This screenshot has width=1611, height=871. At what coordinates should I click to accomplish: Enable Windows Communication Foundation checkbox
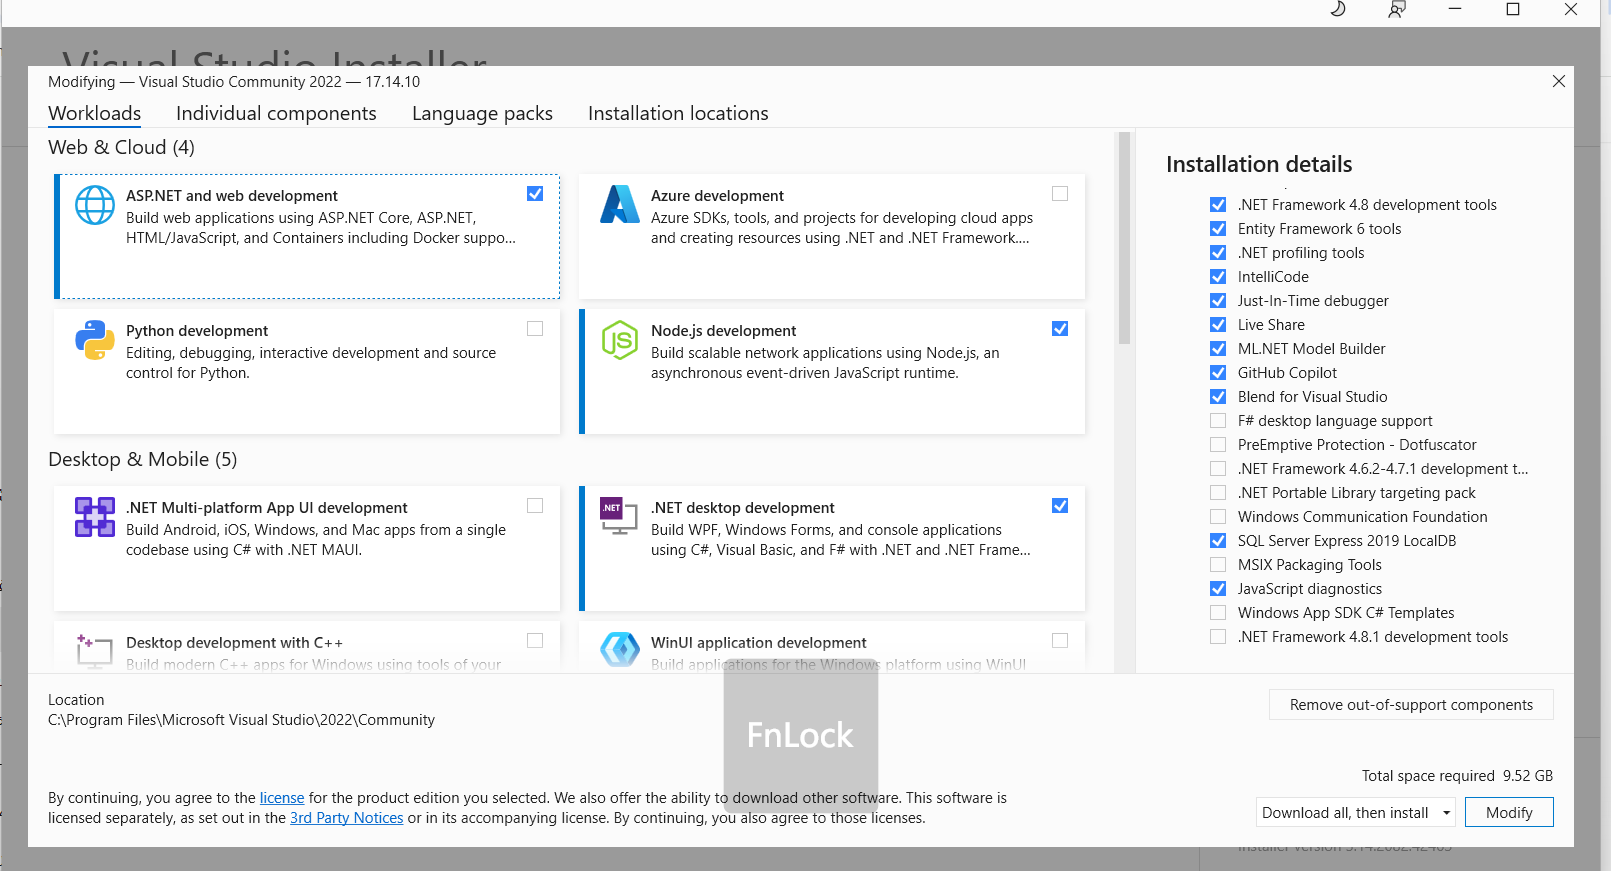(x=1218, y=517)
